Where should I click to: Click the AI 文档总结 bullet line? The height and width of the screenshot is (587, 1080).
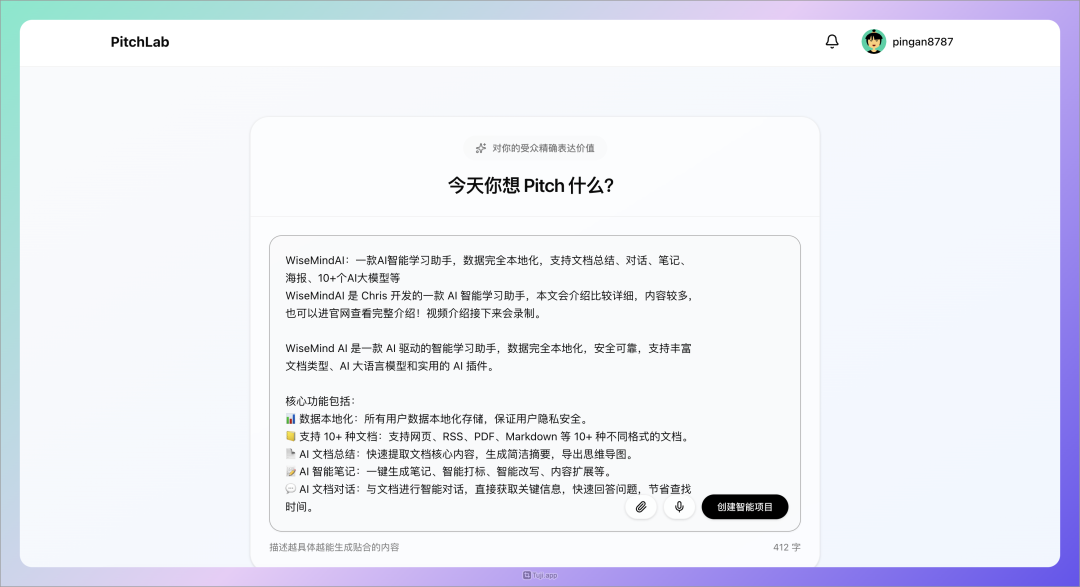click(460, 454)
